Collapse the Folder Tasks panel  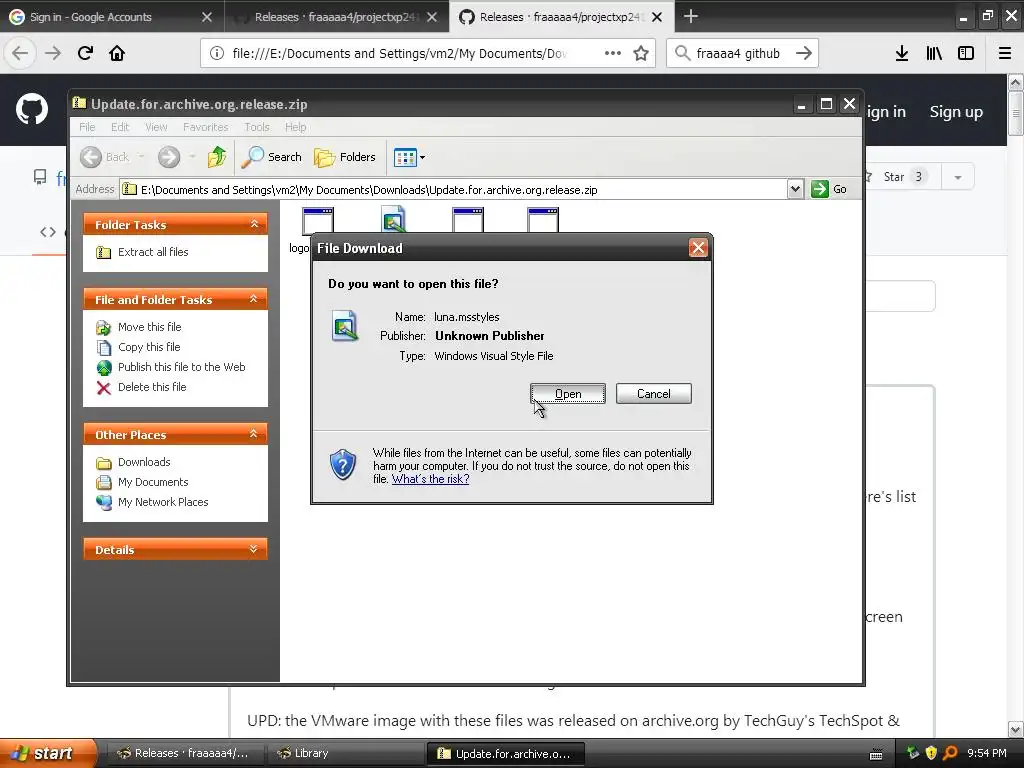[x=254, y=224]
